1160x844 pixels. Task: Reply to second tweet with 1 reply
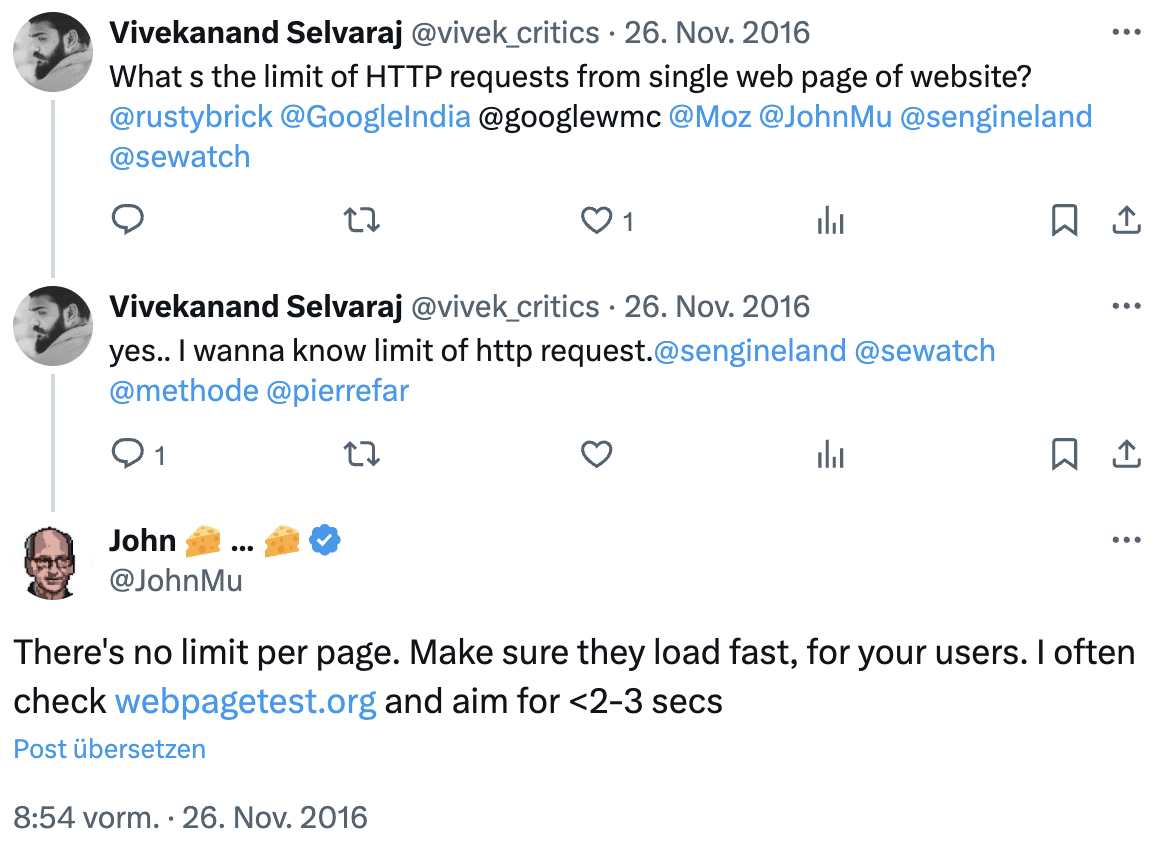tap(127, 453)
